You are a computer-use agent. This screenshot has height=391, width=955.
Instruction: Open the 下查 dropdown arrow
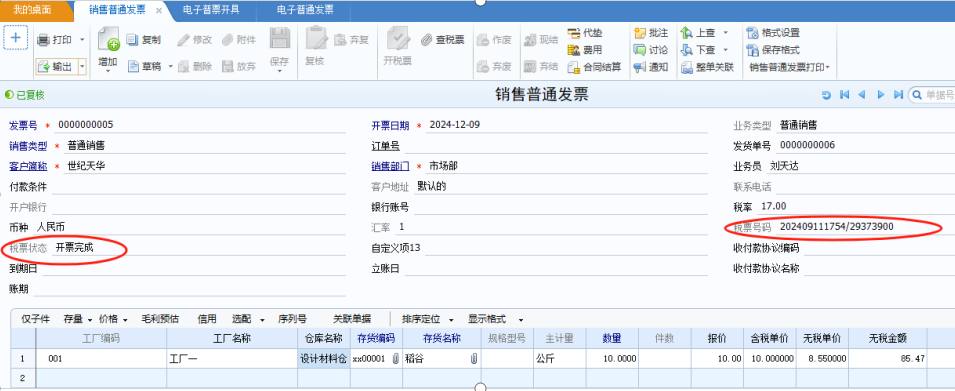tap(725, 50)
